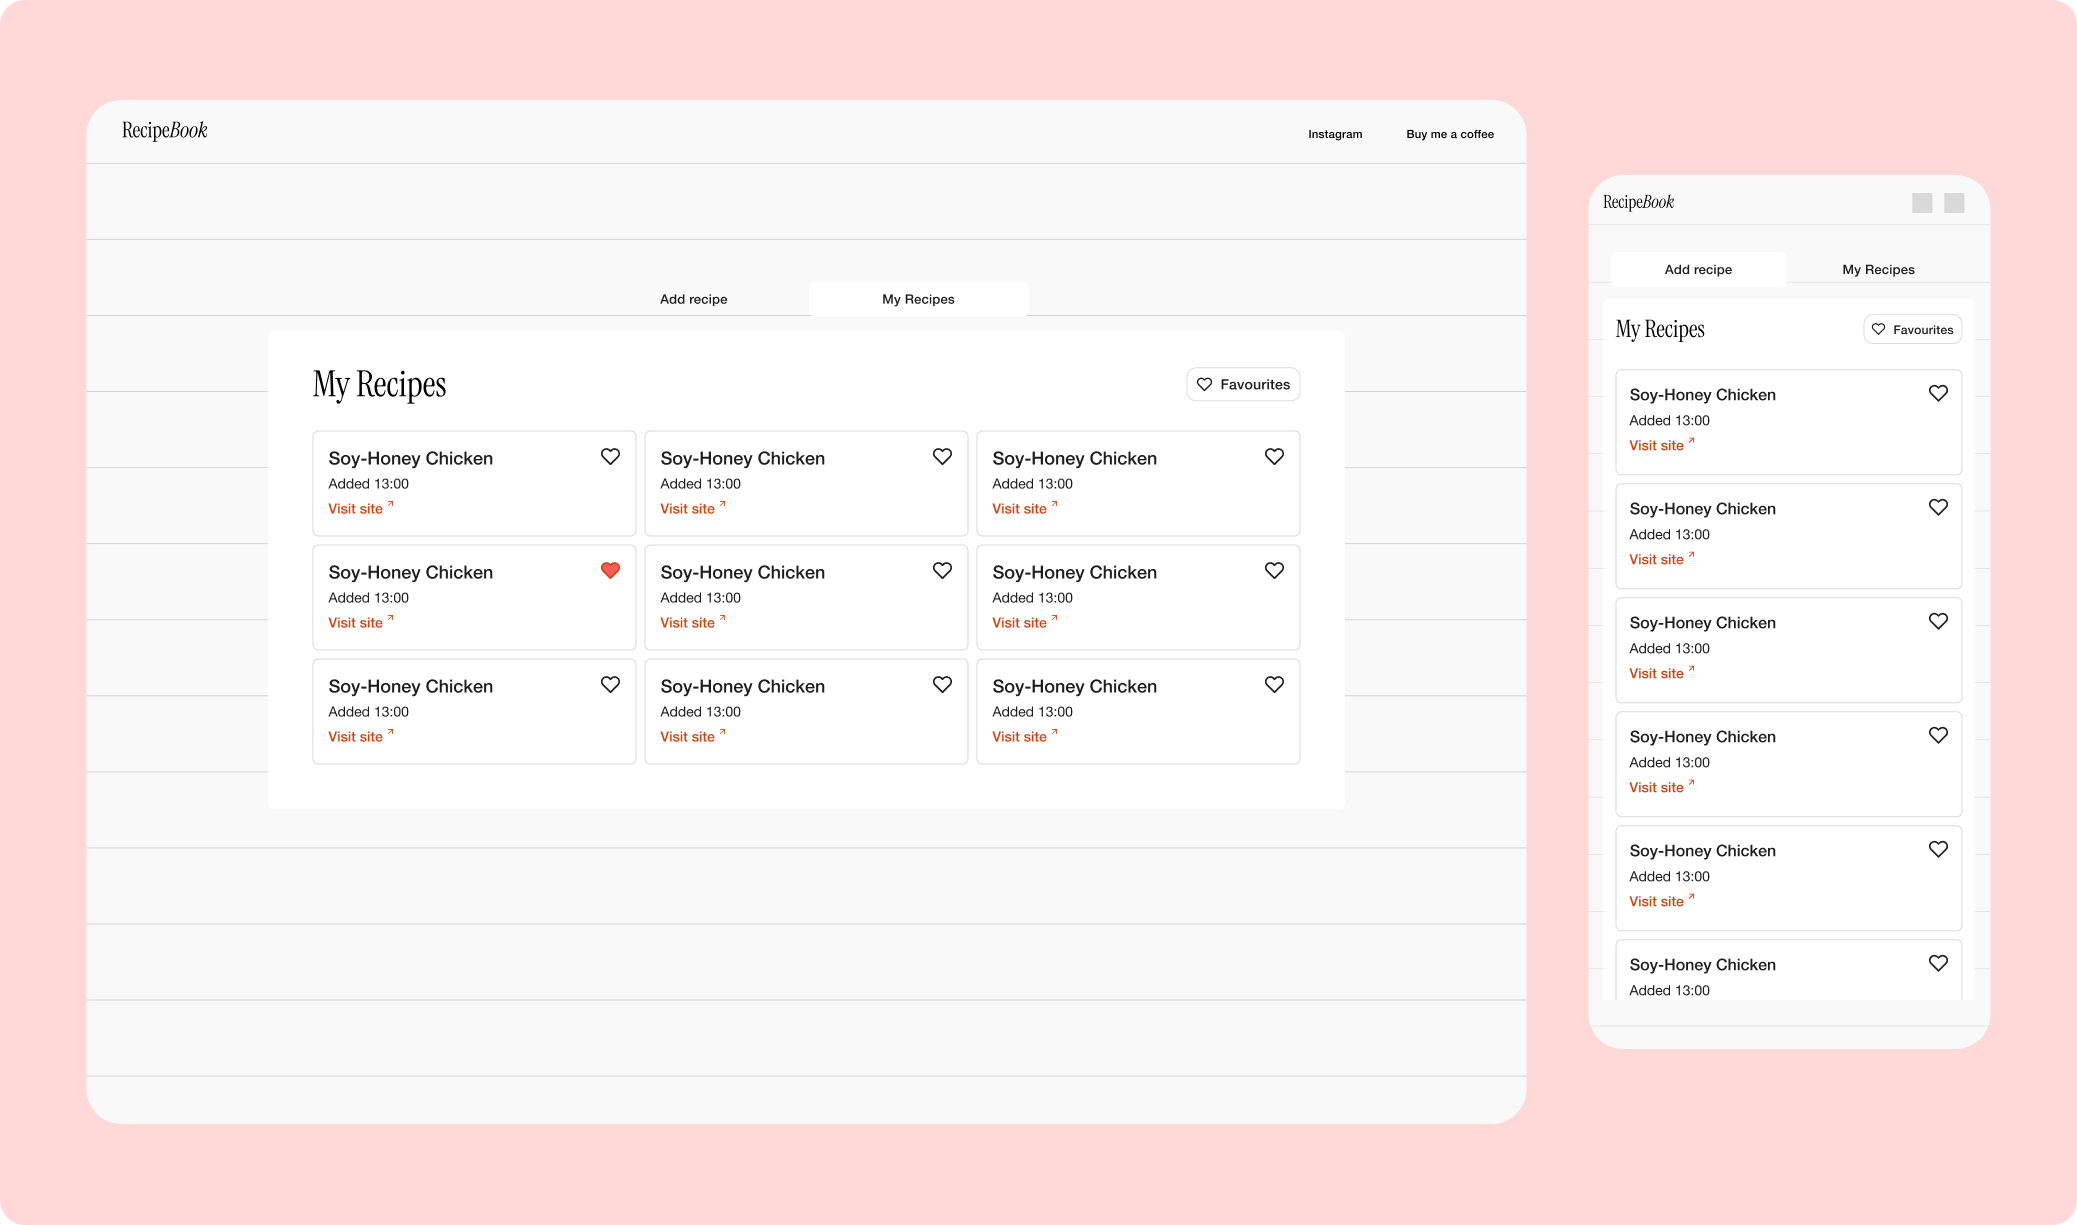This screenshot has width=2077, height=1225.
Task: Open the Buy me a coffee link
Action: coord(1450,134)
